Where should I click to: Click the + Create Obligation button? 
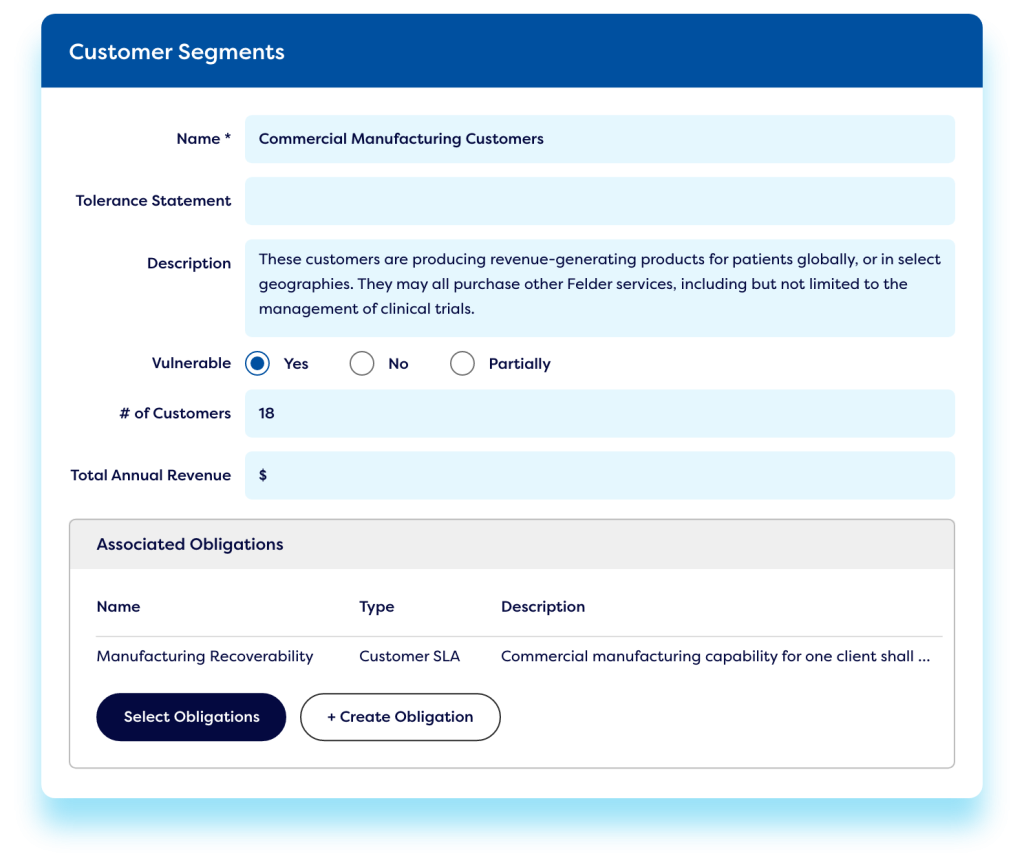point(400,717)
